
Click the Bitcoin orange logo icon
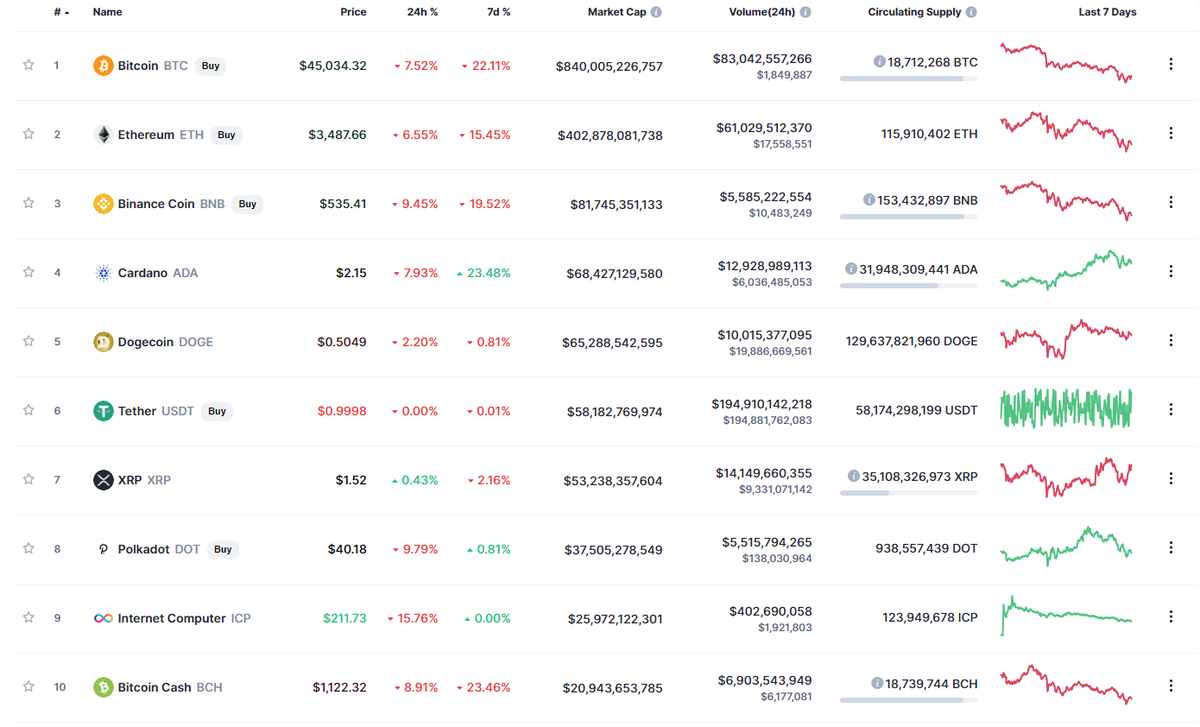tap(103, 66)
